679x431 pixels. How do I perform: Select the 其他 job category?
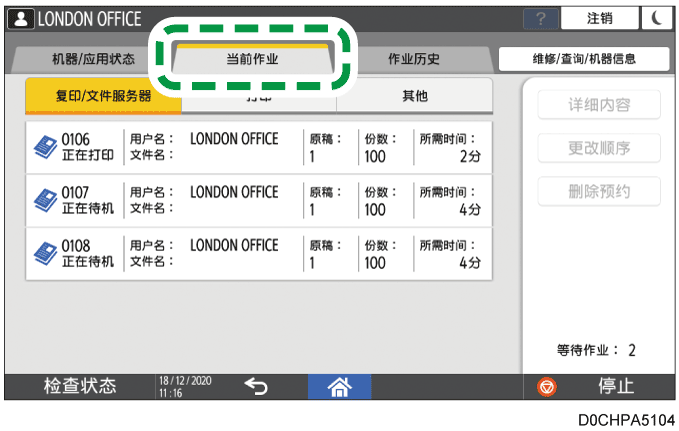413,96
